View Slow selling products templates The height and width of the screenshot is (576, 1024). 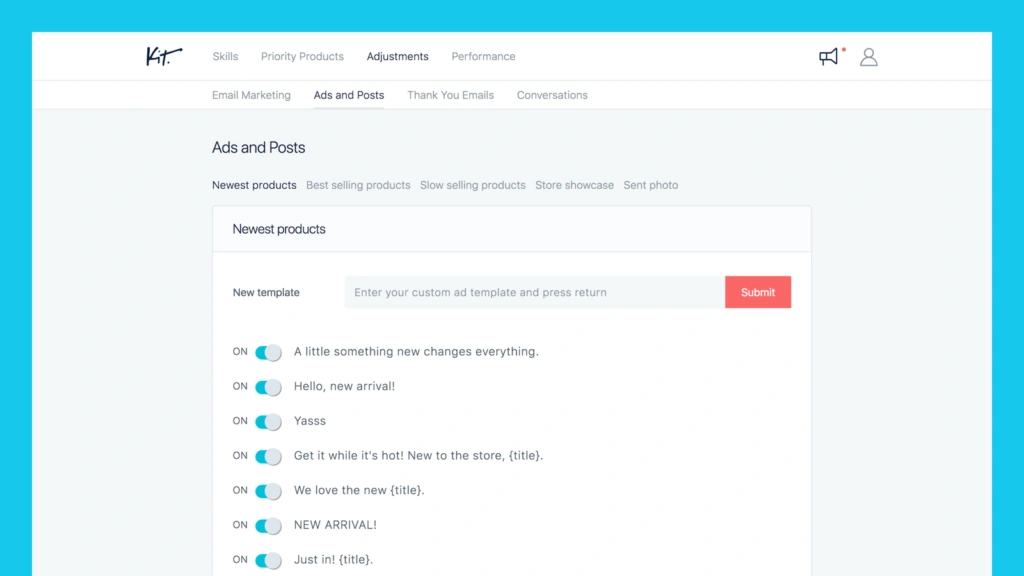click(x=472, y=185)
